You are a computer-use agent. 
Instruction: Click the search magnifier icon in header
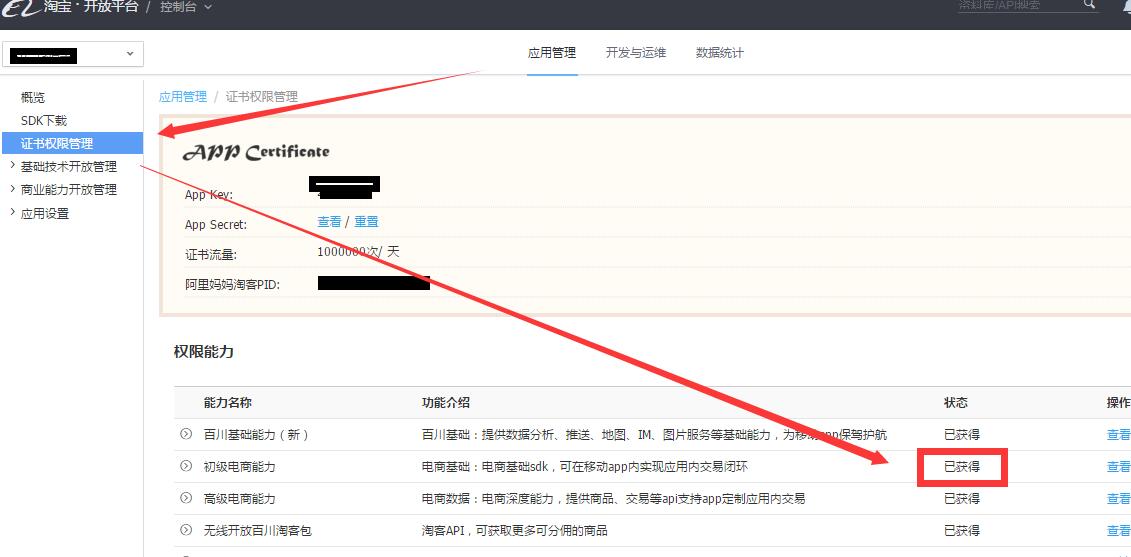click(1088, 4)
